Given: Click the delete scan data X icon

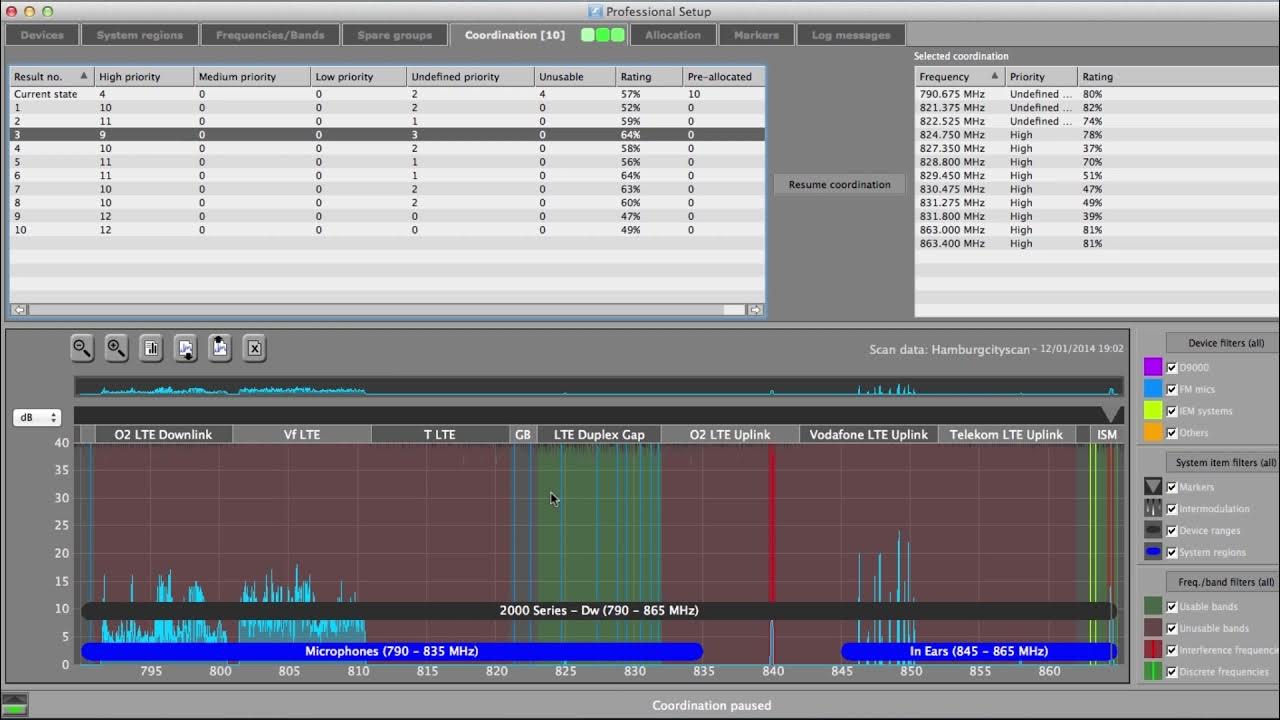Looking at the screenshot, I should [x=254, y=348].
